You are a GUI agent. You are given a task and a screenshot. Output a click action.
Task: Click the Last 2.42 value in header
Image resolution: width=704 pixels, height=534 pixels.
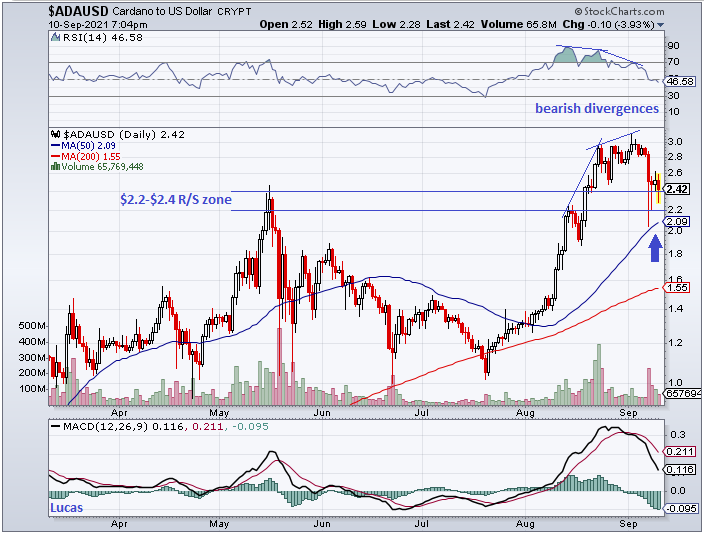(x=450, y=24)
